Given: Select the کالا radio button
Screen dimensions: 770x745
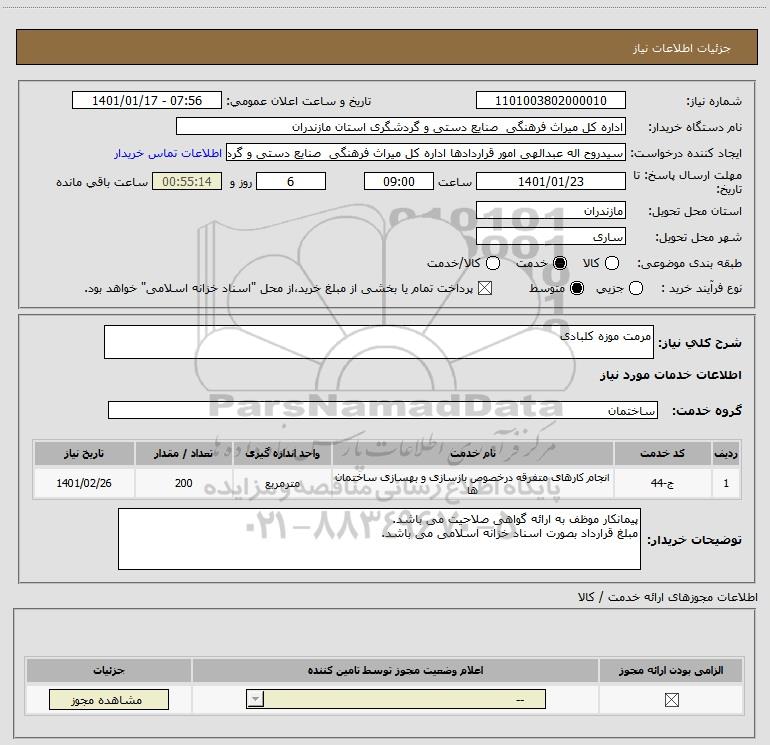Looking at the screenshot, I should pyautogui.click(x=611, y=263).
